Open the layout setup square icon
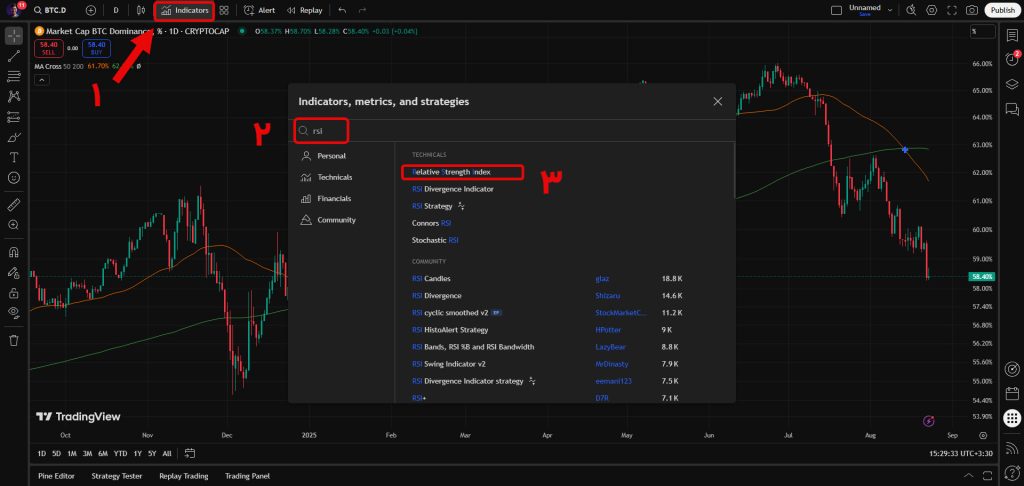Viewport: 1024px width, 486px height. pos(836,10)
